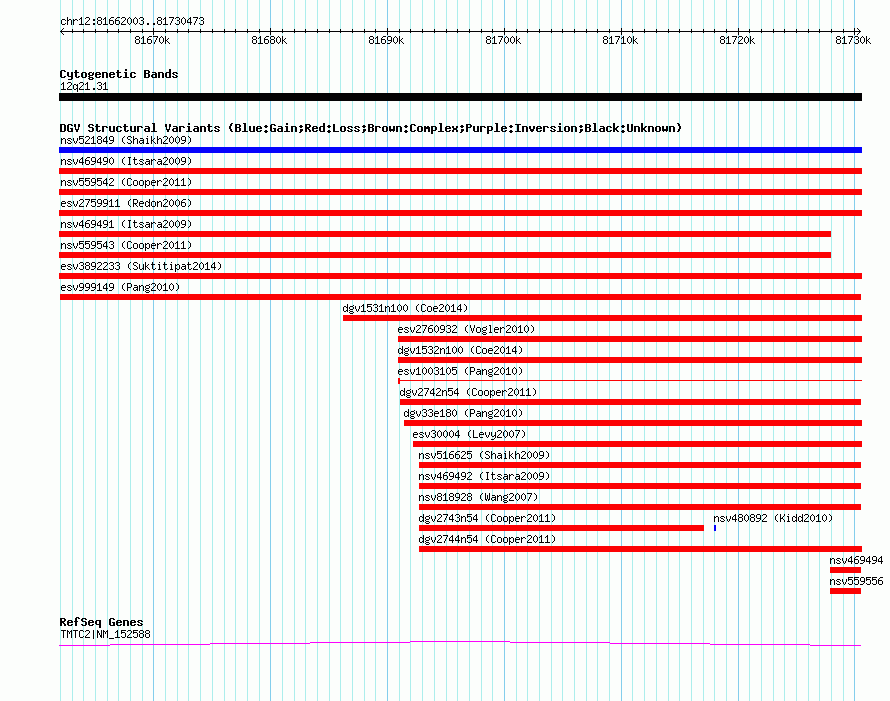Click the RefSeq Genes track title
The width and height of the screenshot is (890, 701).
(x=101, y=622)
